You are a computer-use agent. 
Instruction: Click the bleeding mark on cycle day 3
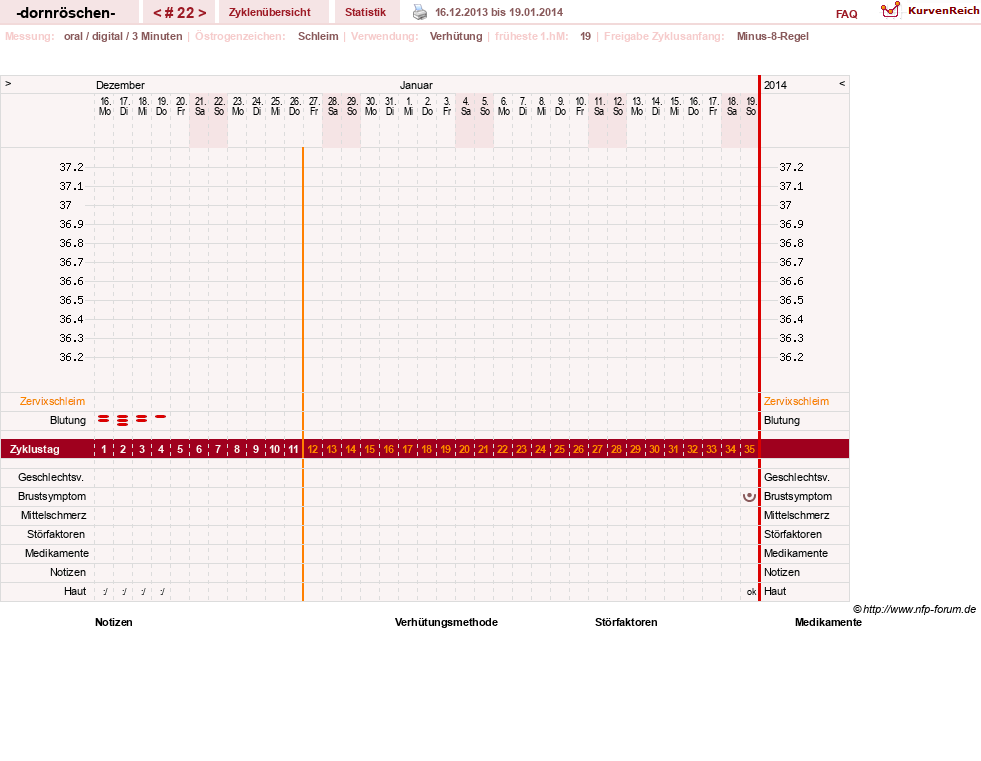click(141, 419)
